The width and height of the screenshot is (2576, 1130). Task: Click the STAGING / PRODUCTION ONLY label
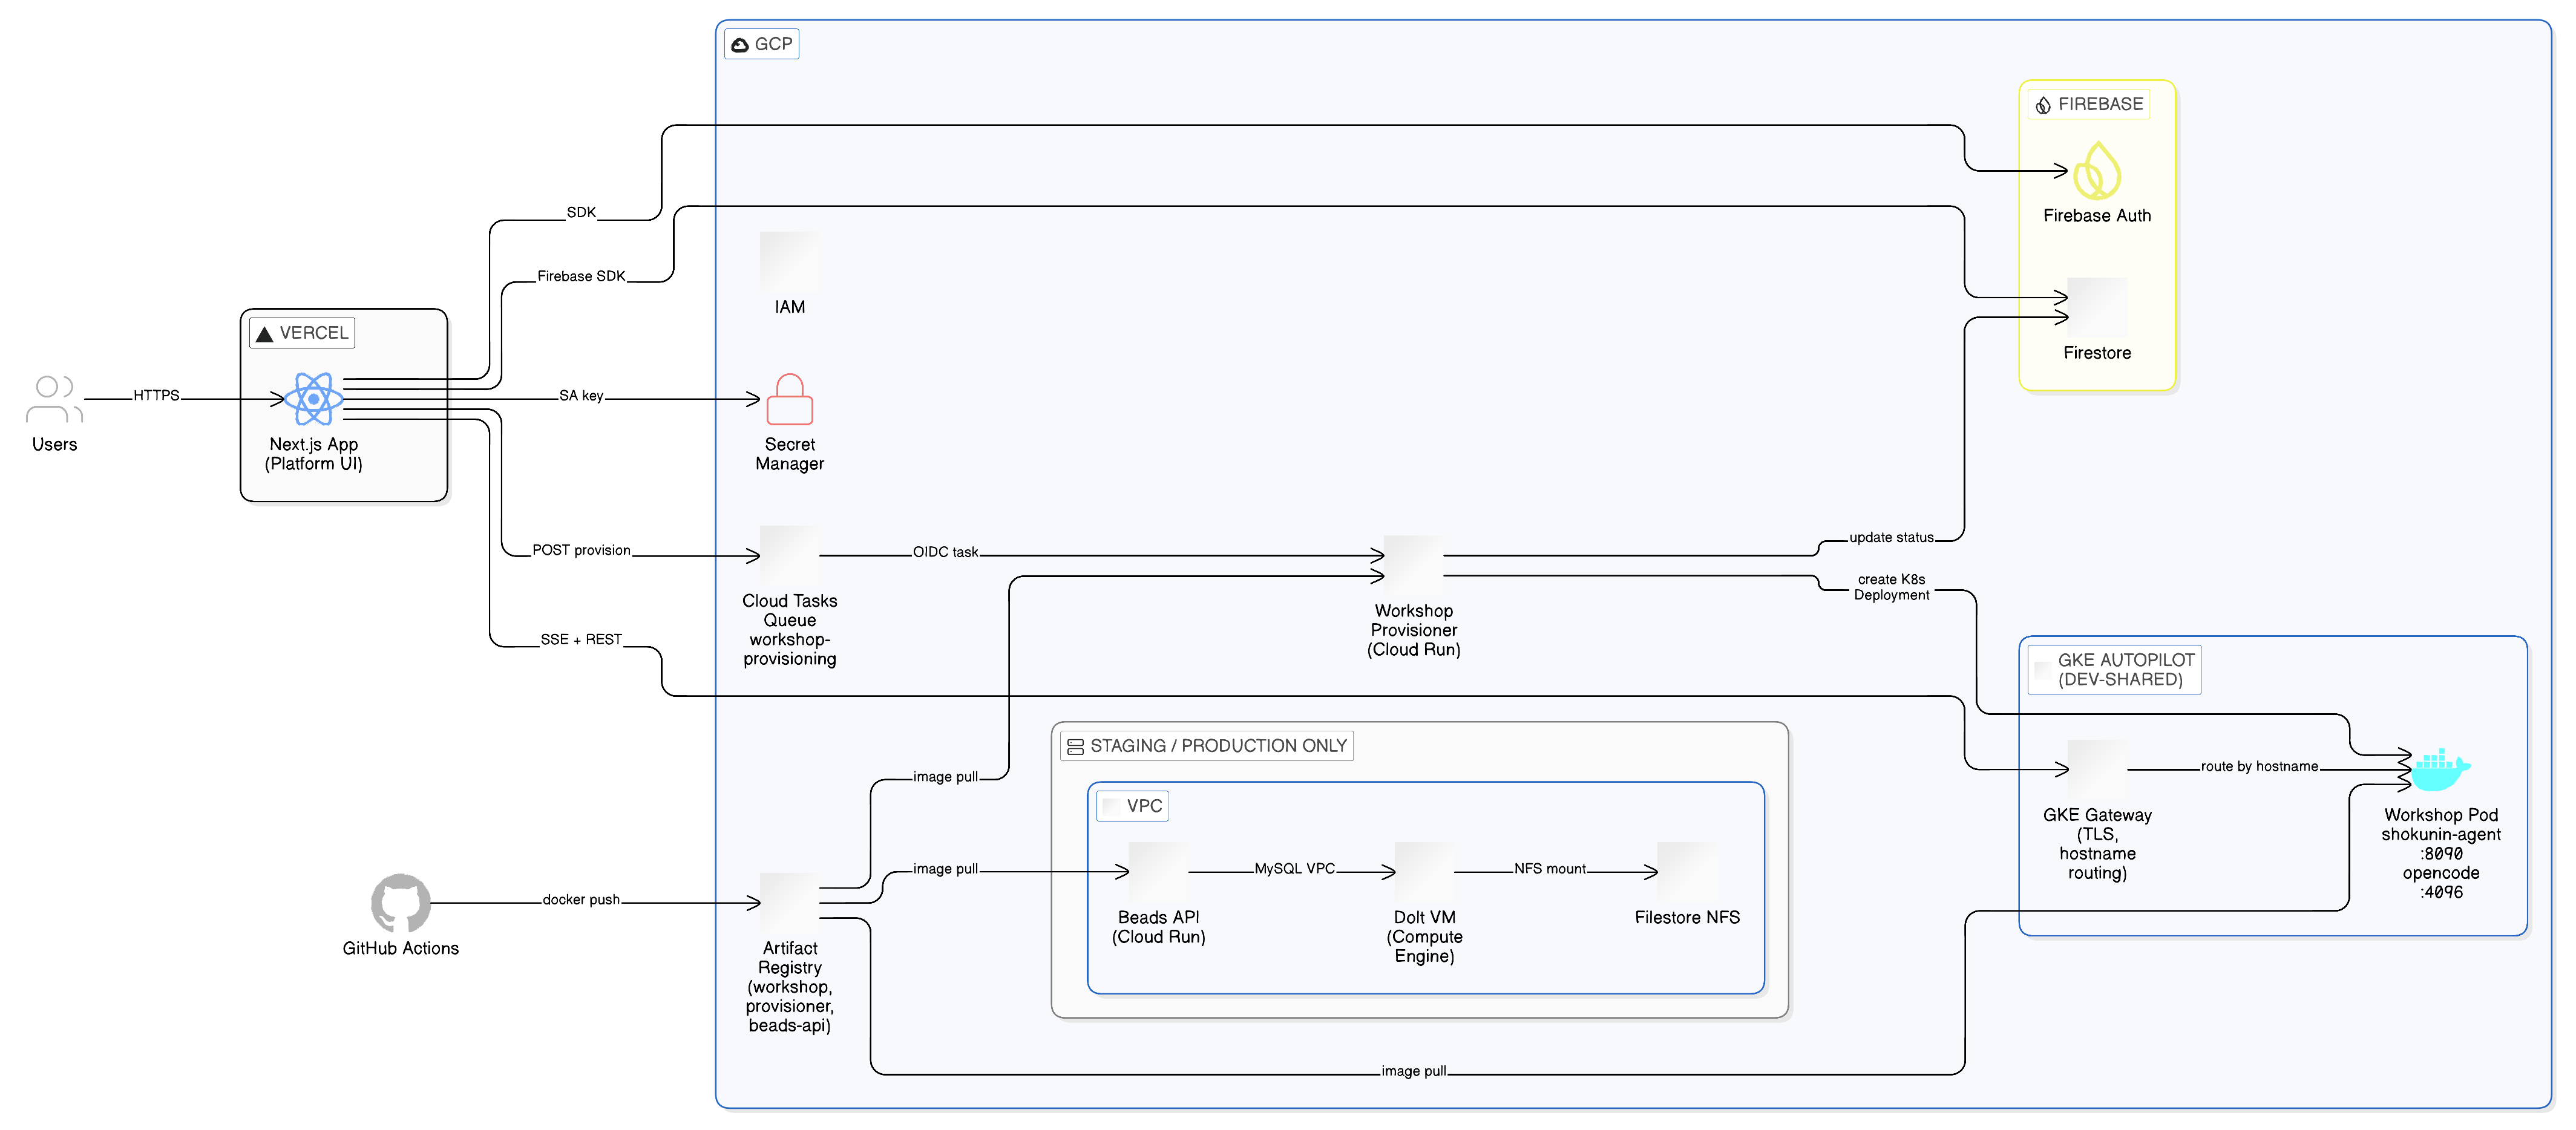point(1206,746)
